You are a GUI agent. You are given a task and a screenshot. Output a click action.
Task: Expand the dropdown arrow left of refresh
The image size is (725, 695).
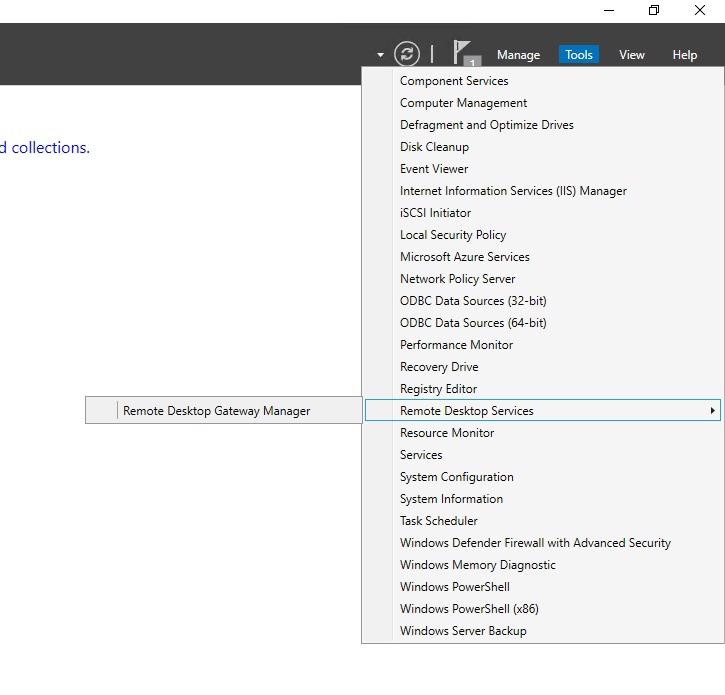(x=380, y=55)
